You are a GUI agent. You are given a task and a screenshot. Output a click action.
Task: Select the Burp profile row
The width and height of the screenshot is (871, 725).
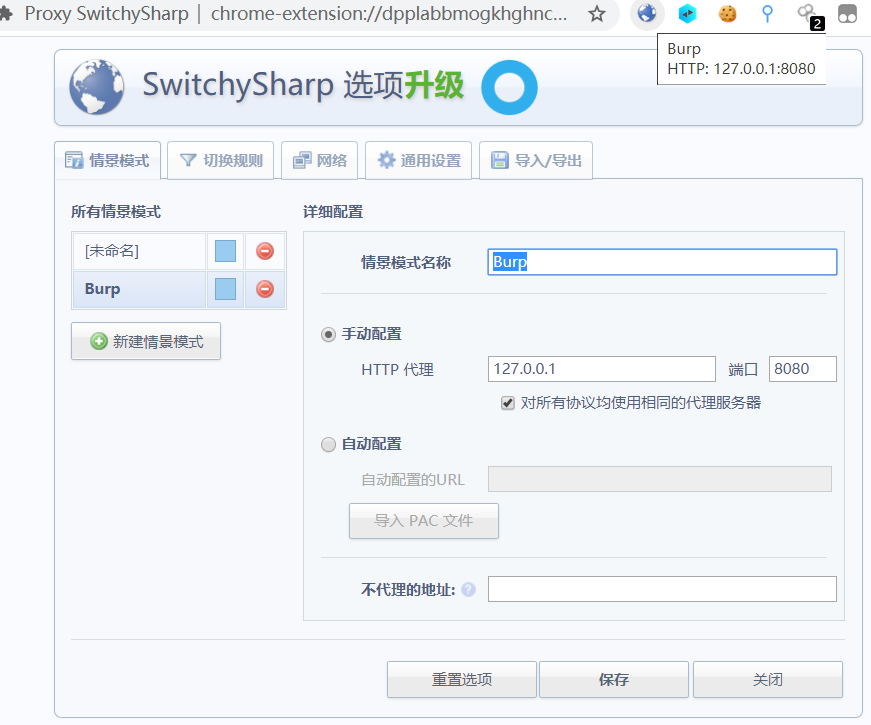coord(139,289)
